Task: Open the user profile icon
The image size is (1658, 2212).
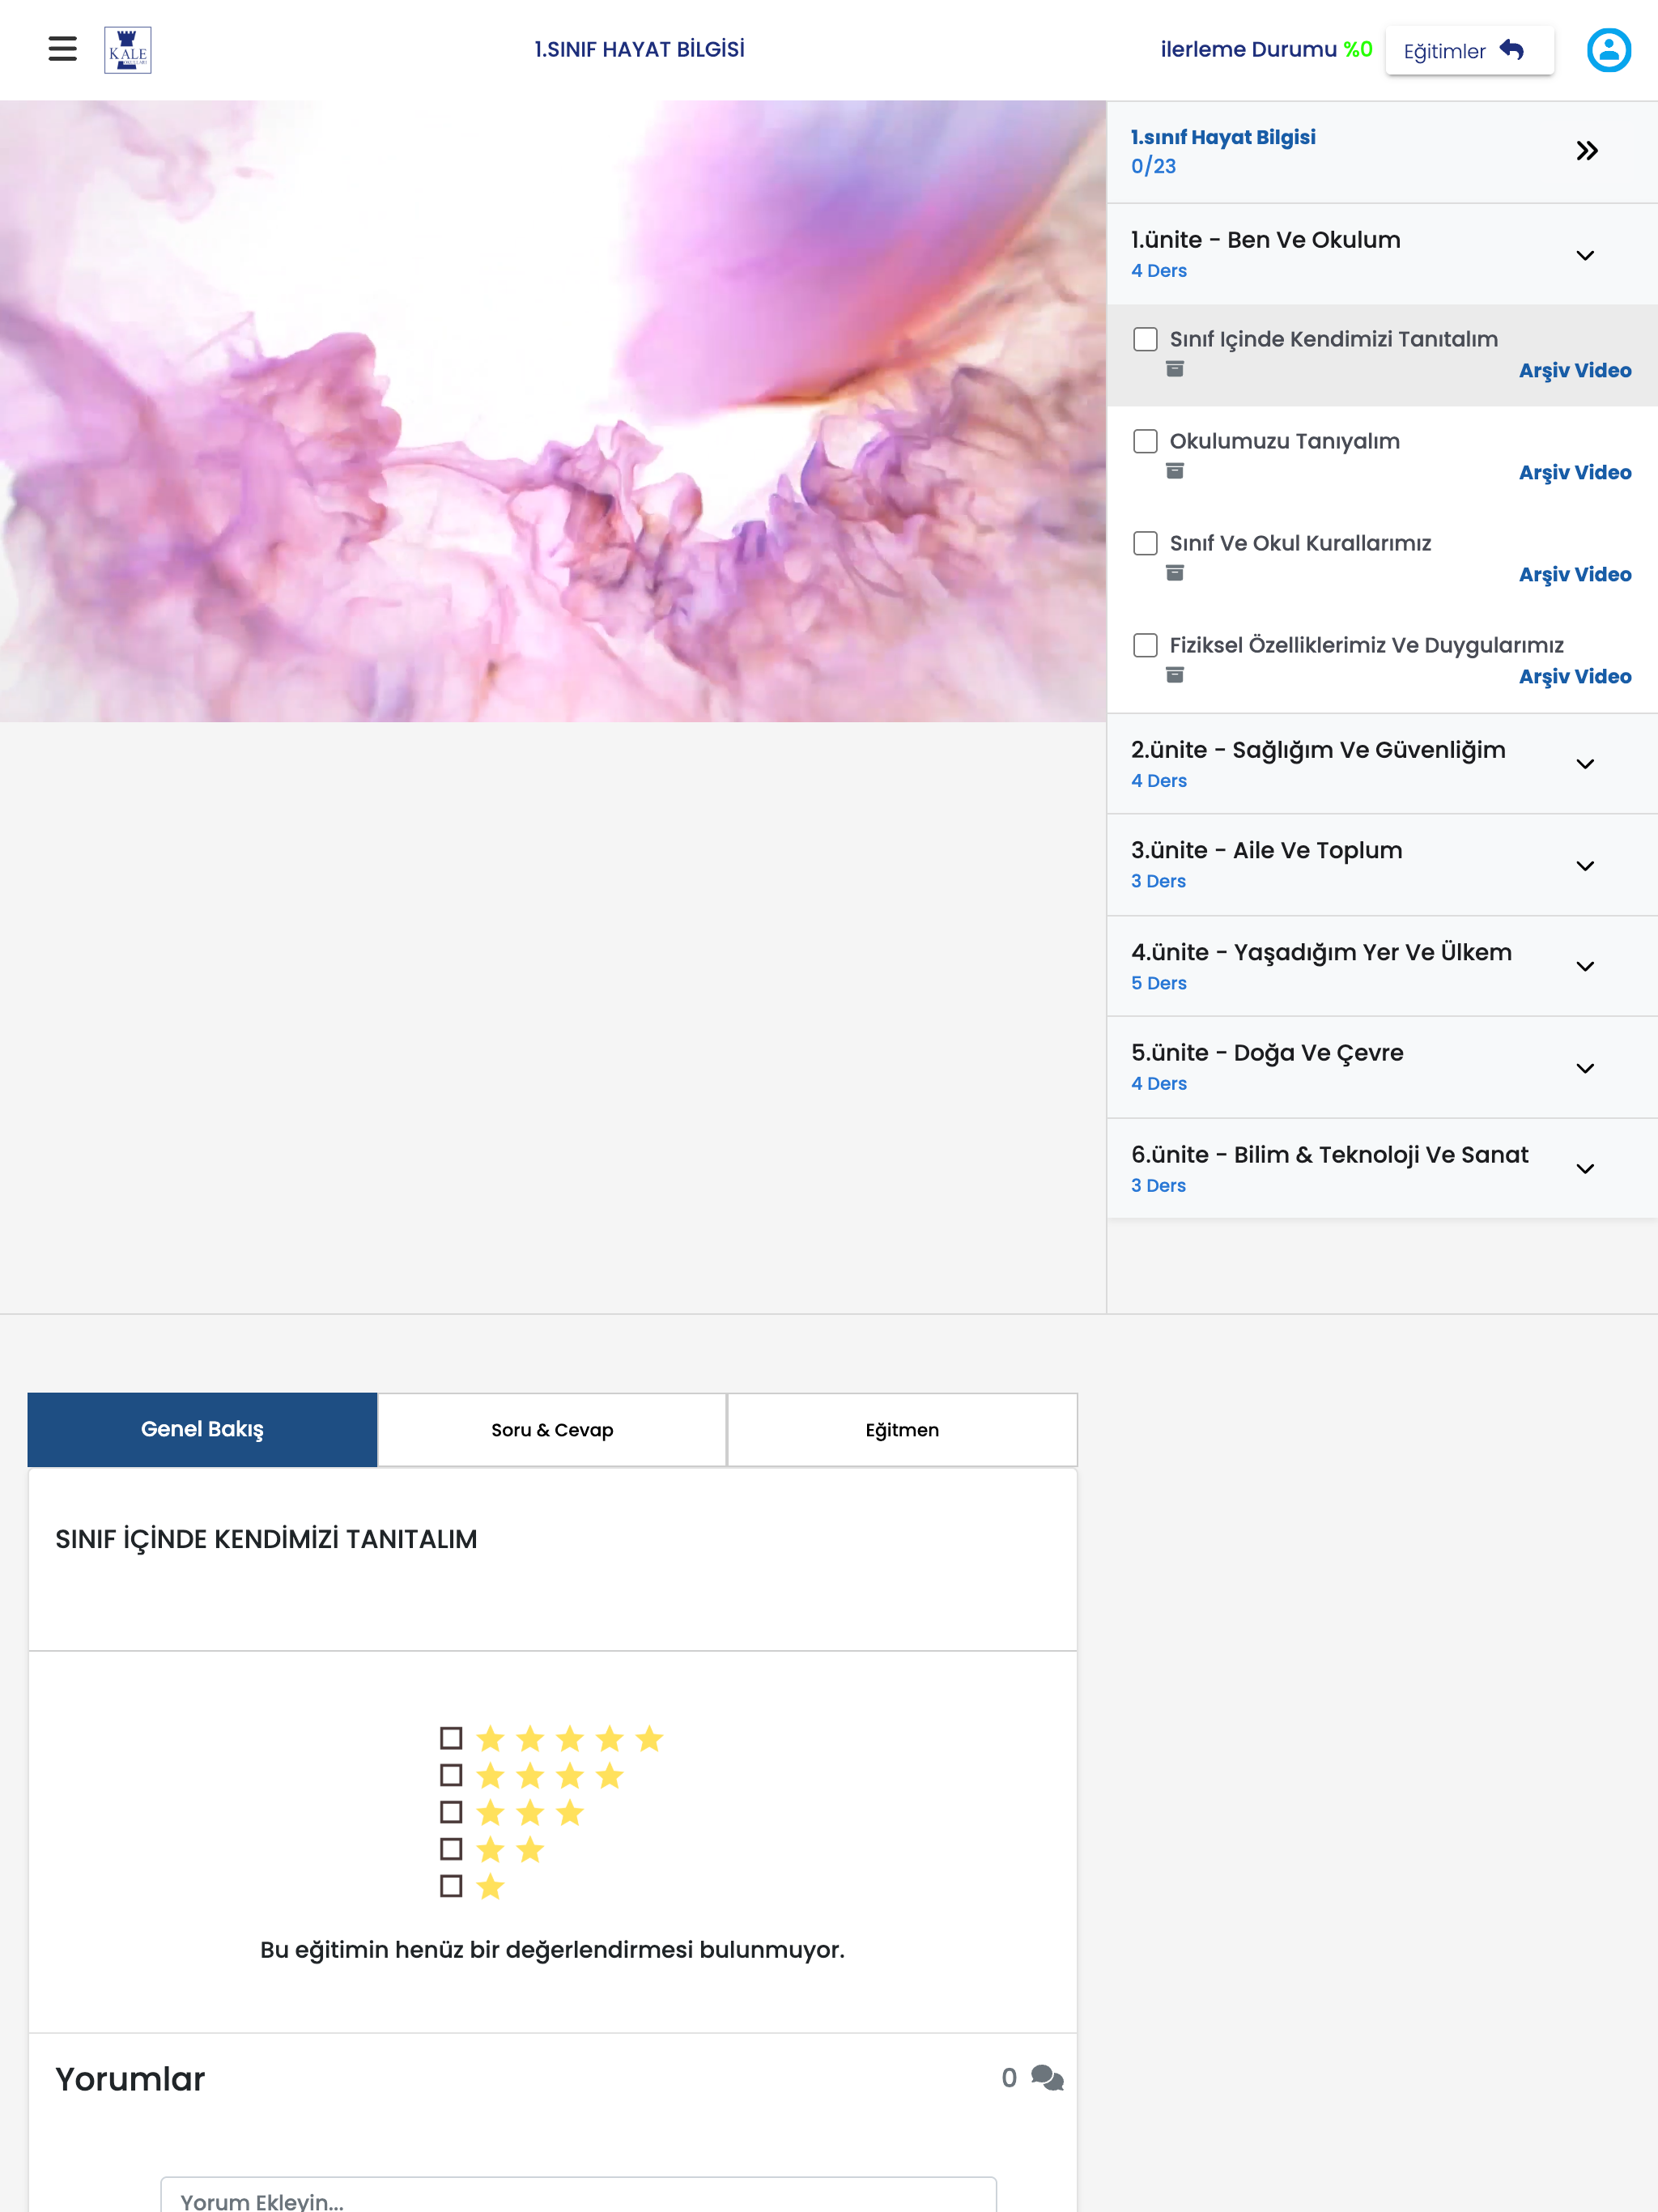Action: [x=1608, y=50]
